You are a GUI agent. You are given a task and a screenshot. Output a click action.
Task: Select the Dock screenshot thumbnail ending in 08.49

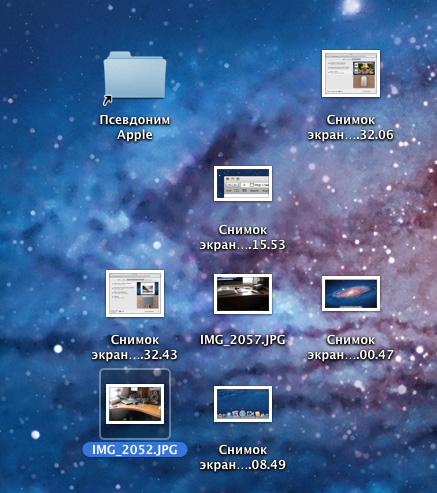(243, 404)
